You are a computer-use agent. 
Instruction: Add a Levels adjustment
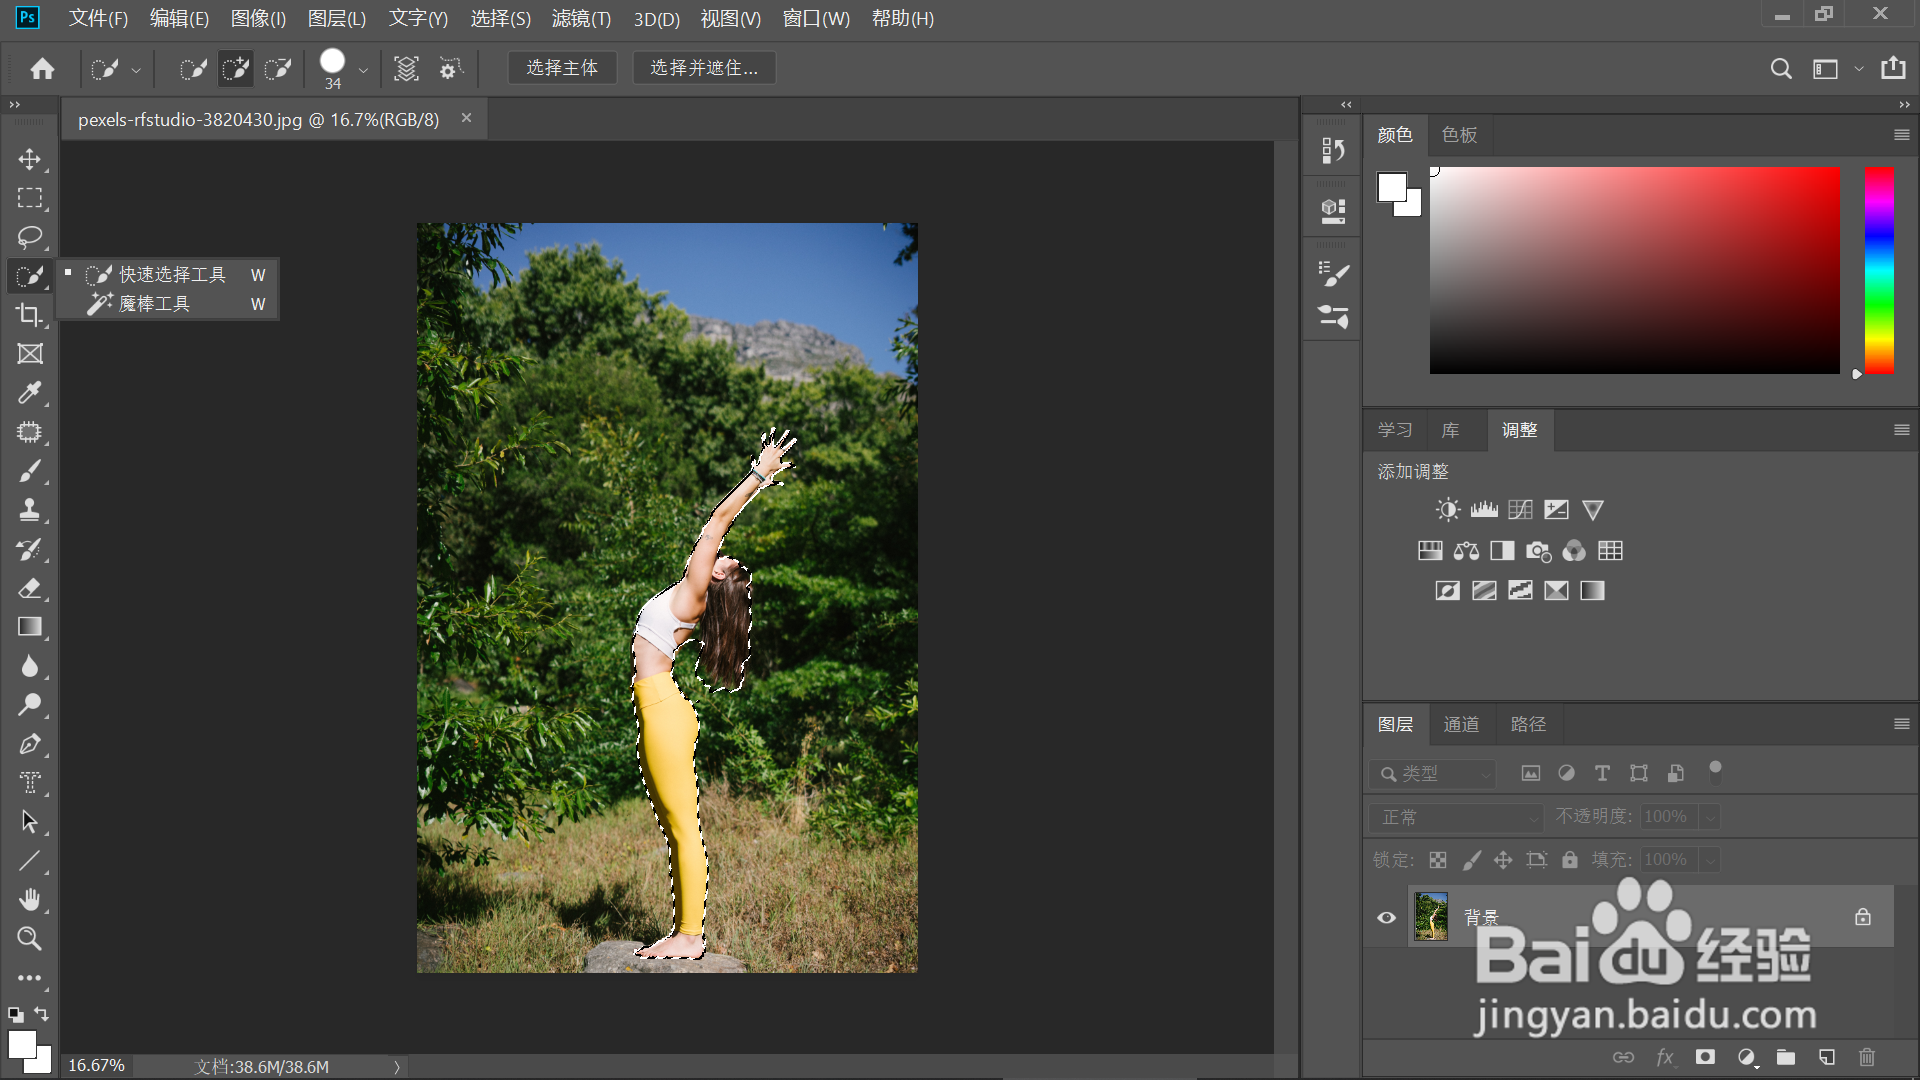point(1484,510)
